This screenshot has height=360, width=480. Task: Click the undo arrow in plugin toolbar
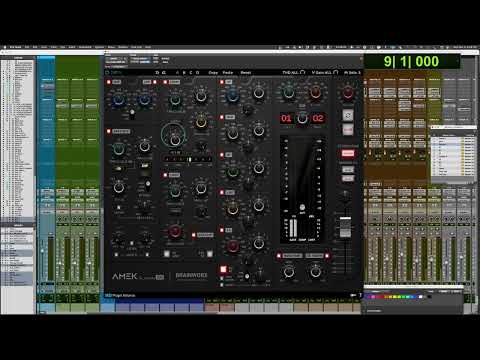coord(157,72)
